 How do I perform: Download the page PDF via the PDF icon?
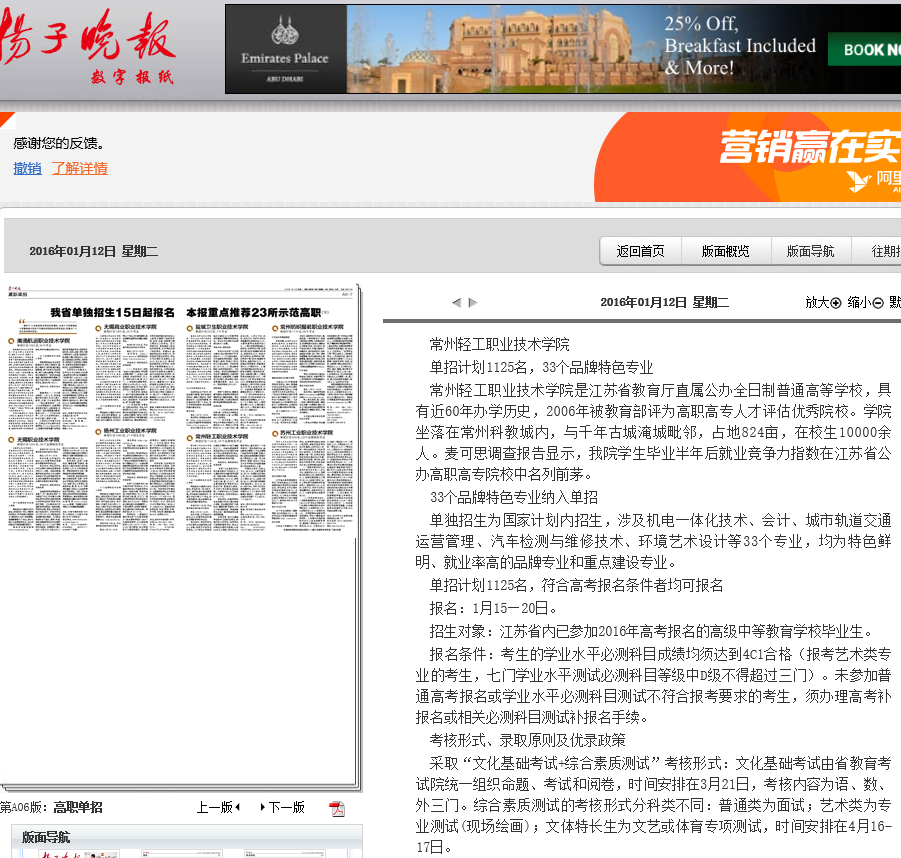tap(337, 808)
